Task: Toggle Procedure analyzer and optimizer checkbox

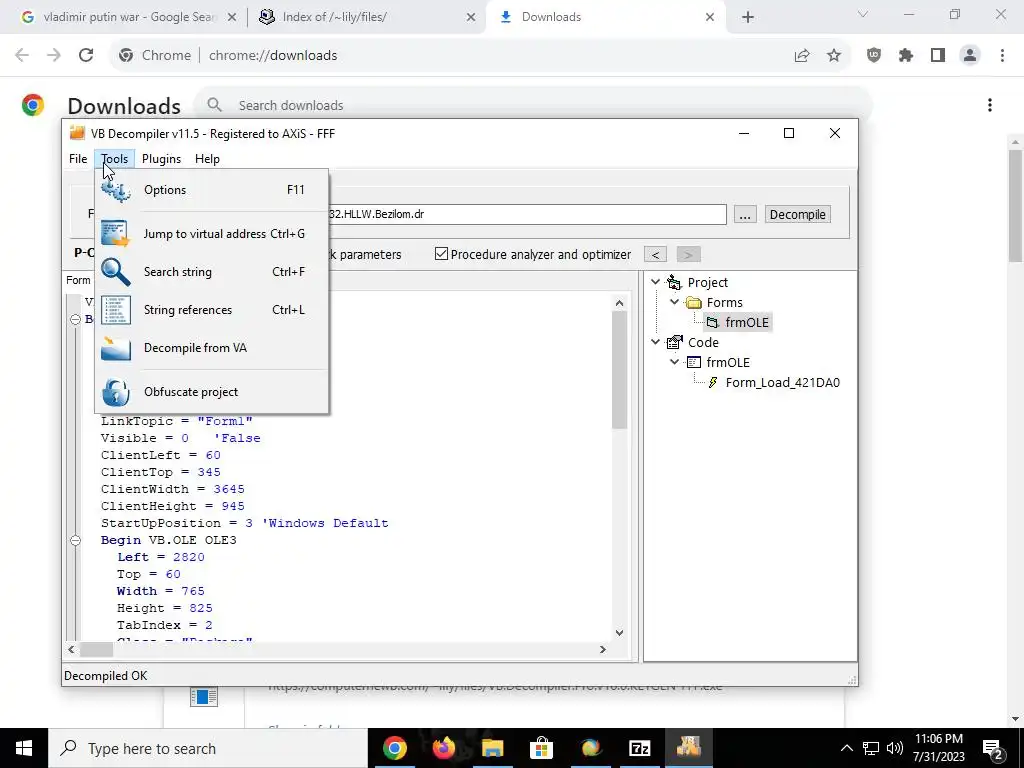Action: (x=441, y=254)
